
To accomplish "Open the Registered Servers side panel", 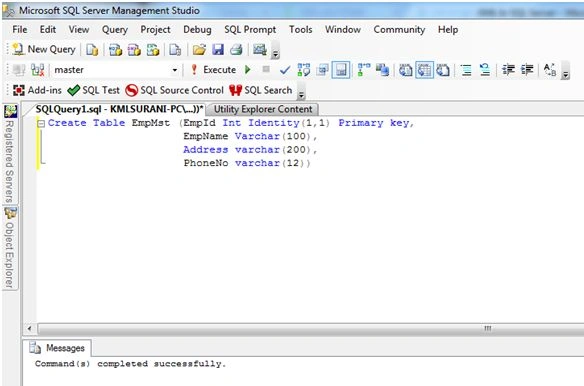I will 10,154.
